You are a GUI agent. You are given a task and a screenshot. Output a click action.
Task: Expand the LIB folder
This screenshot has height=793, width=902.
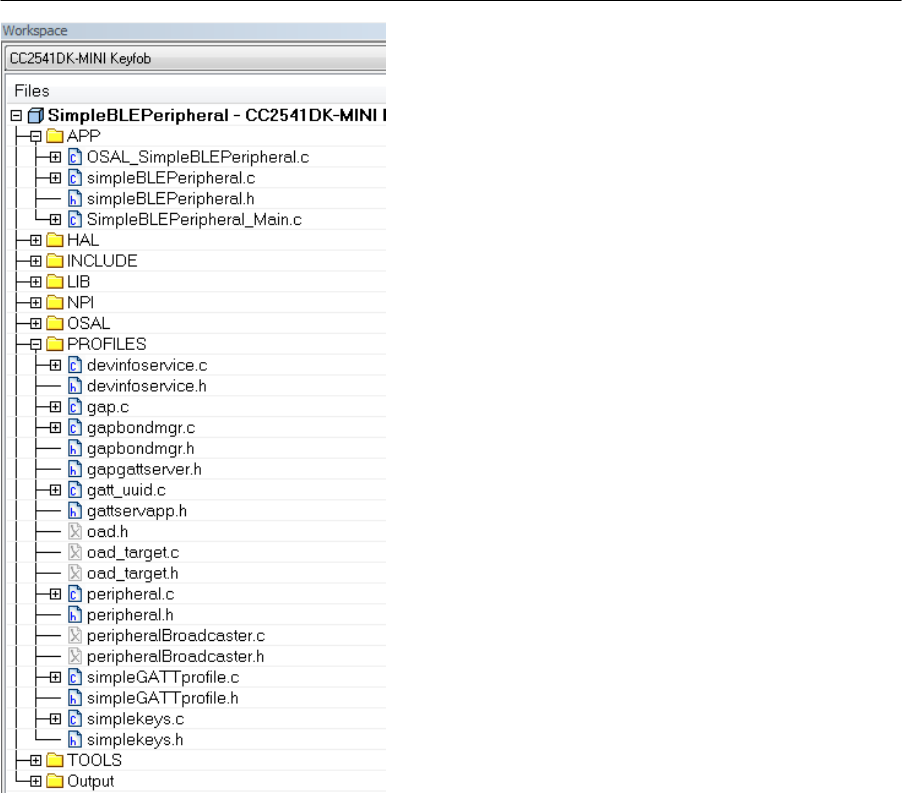click(x=36, y=282)
